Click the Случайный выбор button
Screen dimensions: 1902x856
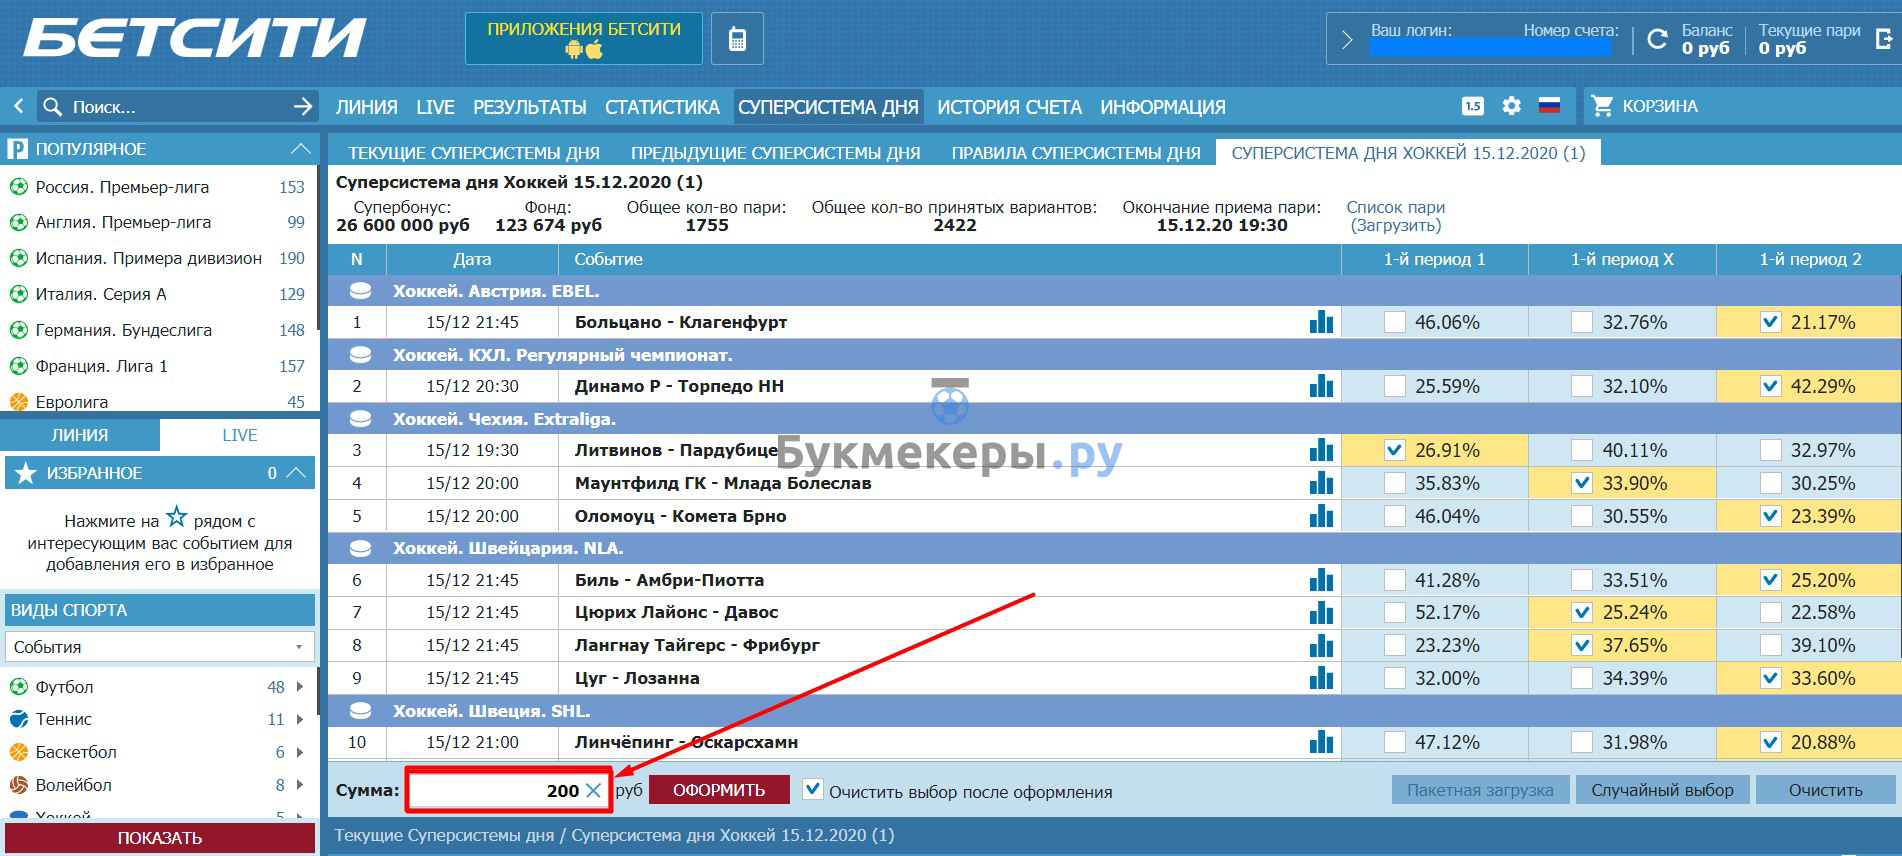click(1662, 790)
